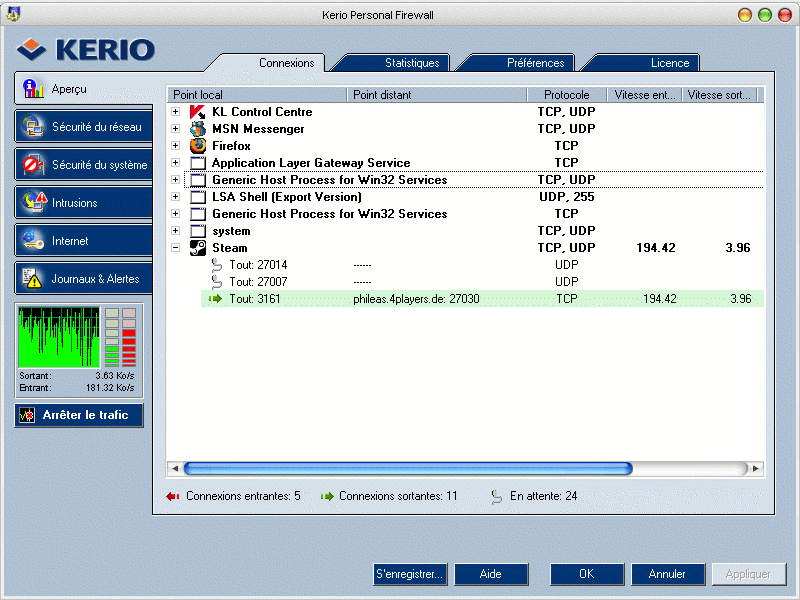Open the Licence tab
Image resolution: width=800 pixels, height=600 pixels.
(669, 63)
